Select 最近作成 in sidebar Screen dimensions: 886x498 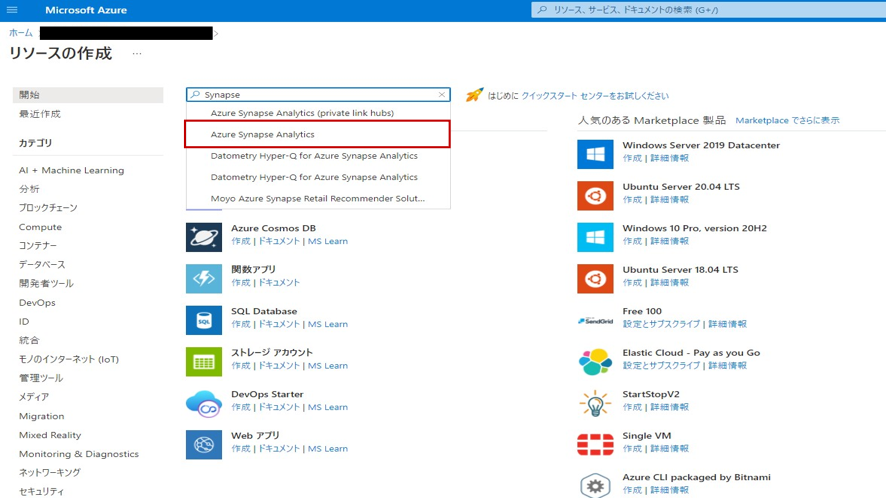(x=40, y=114)
